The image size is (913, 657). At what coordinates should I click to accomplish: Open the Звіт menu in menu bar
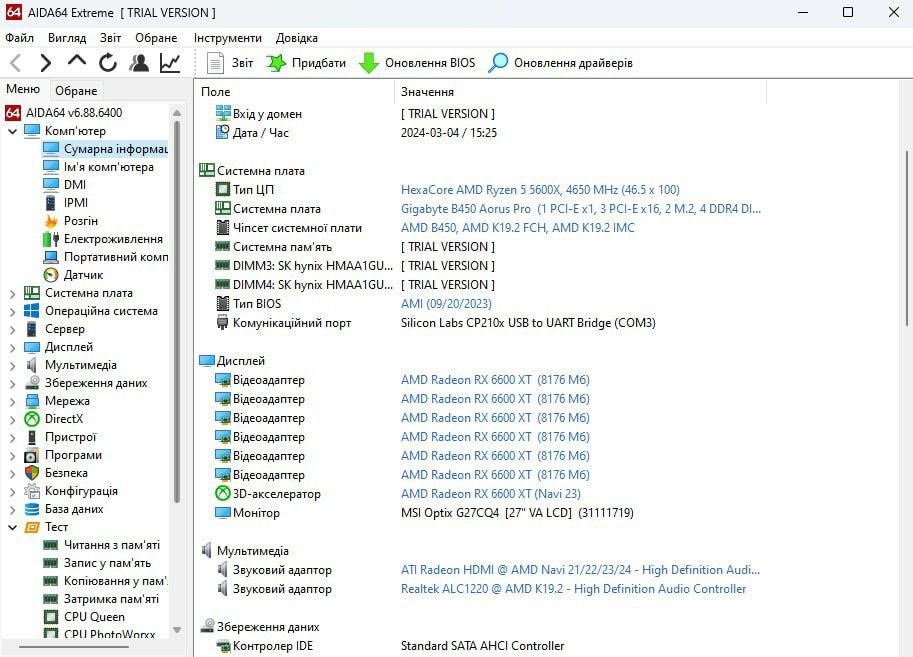pos(110,38)
